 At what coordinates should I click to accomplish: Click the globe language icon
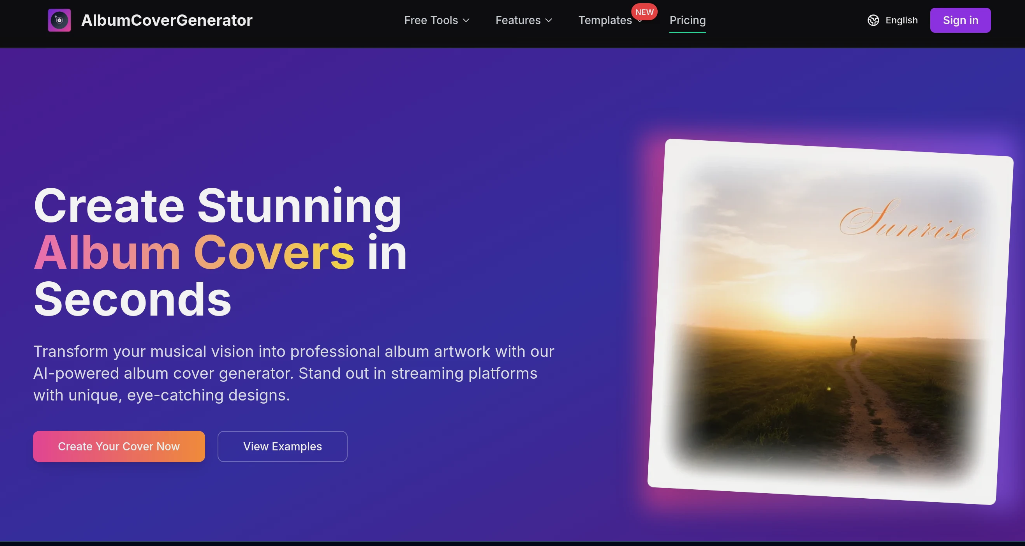873,20
